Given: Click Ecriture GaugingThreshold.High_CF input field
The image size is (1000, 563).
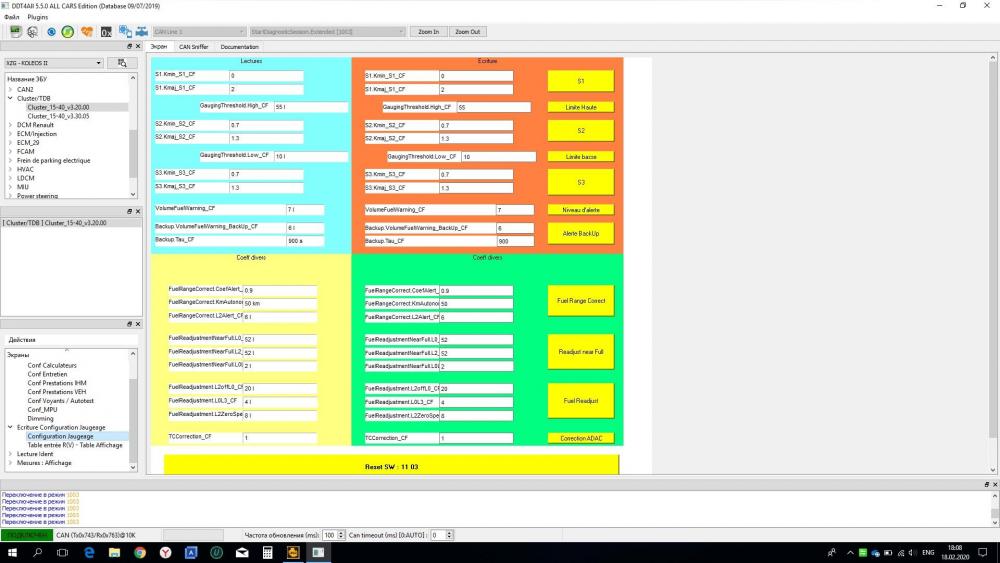Looking at the screenshot, I should pyautogui.click(x=494, y=107).
